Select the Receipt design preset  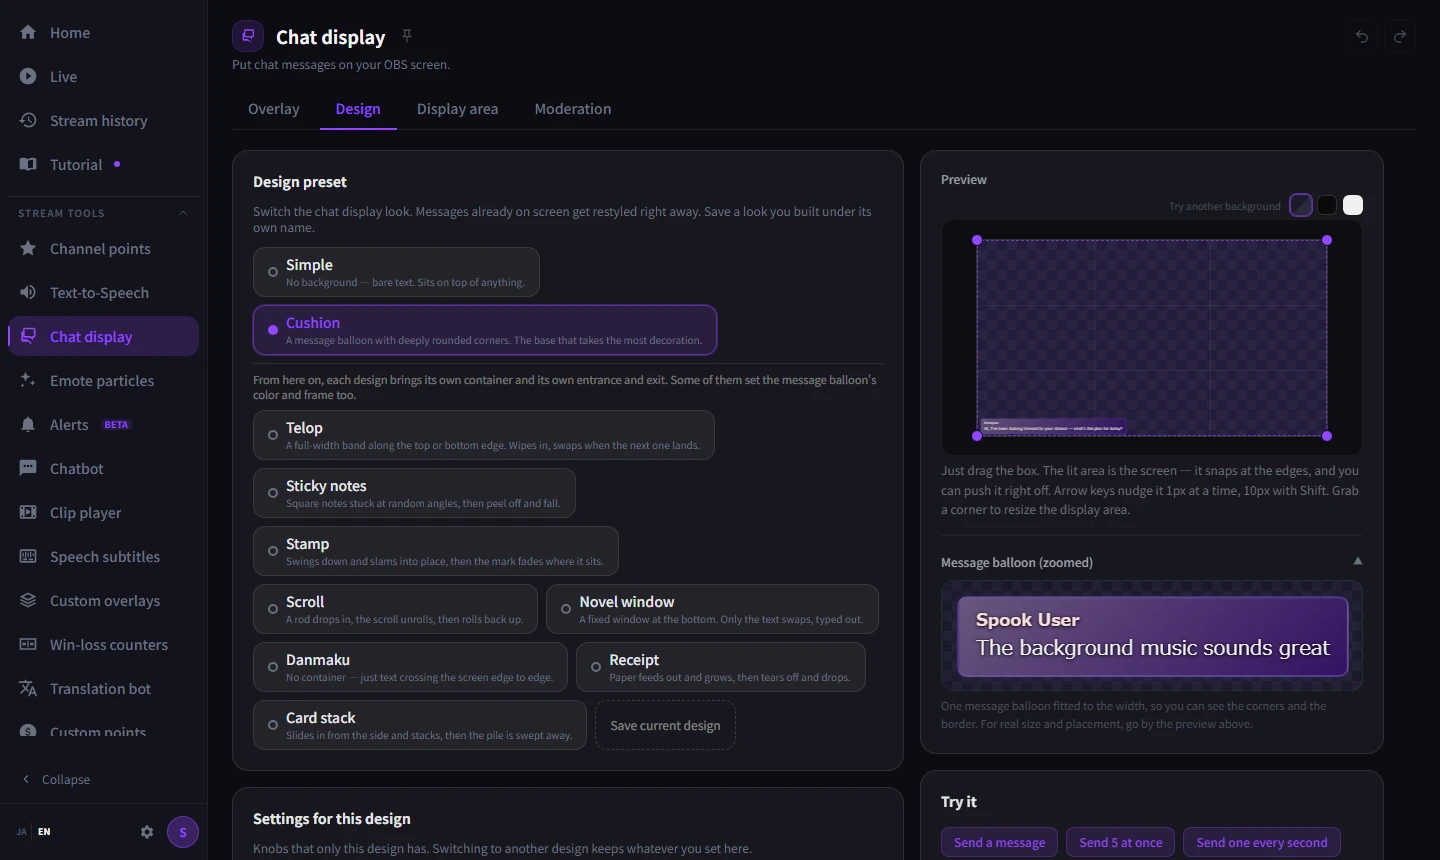(x=721, y=667)
